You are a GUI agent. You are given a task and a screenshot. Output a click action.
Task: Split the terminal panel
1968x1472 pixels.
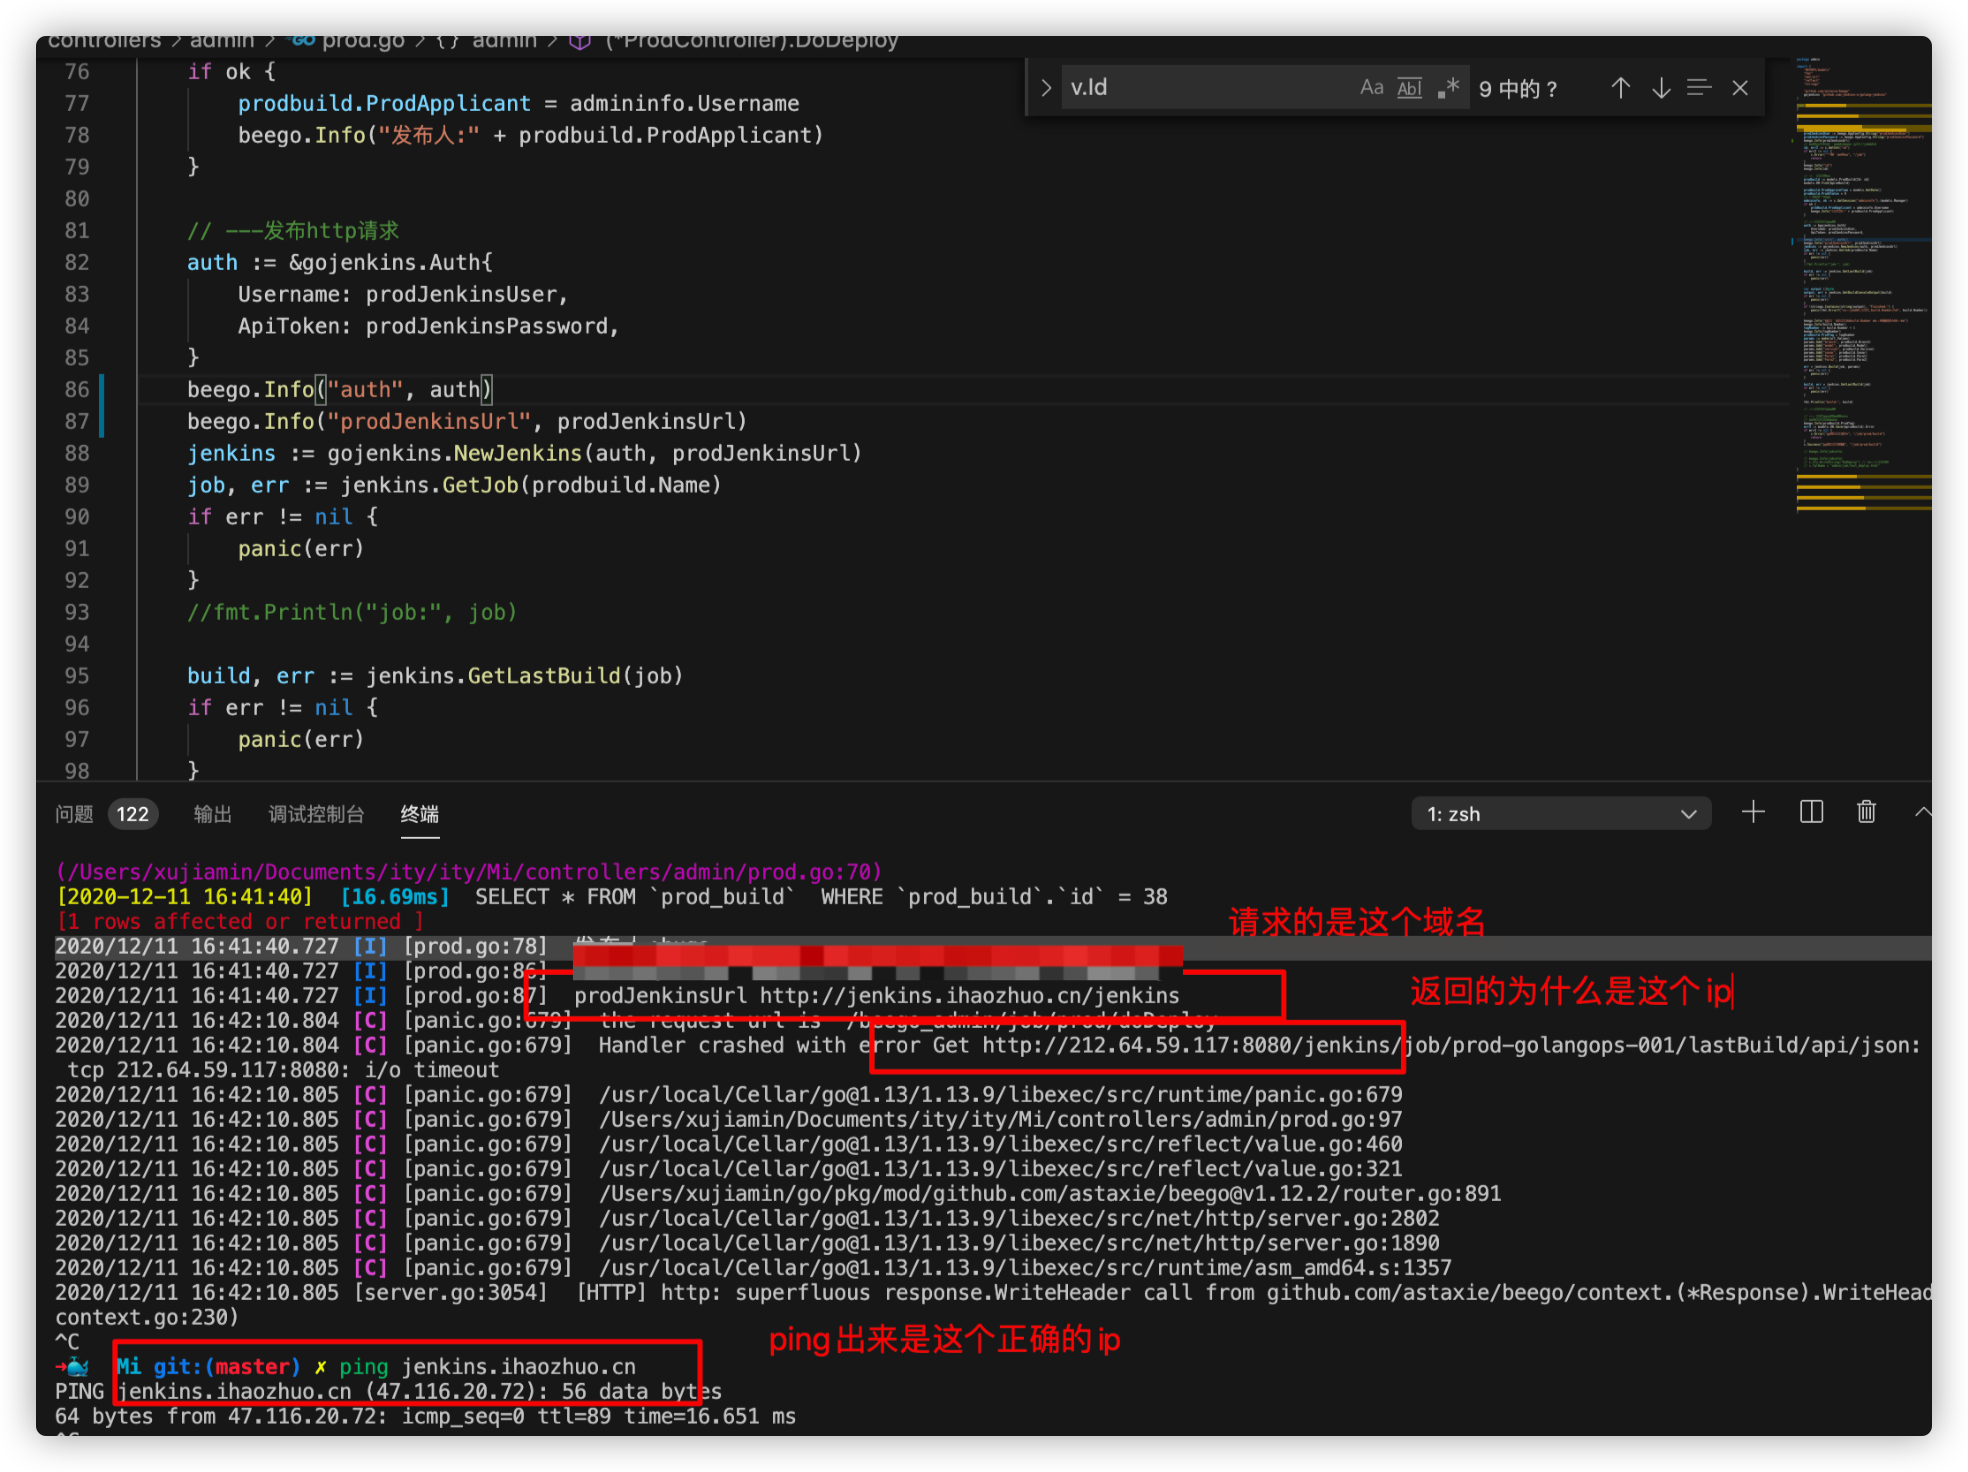1811,812
